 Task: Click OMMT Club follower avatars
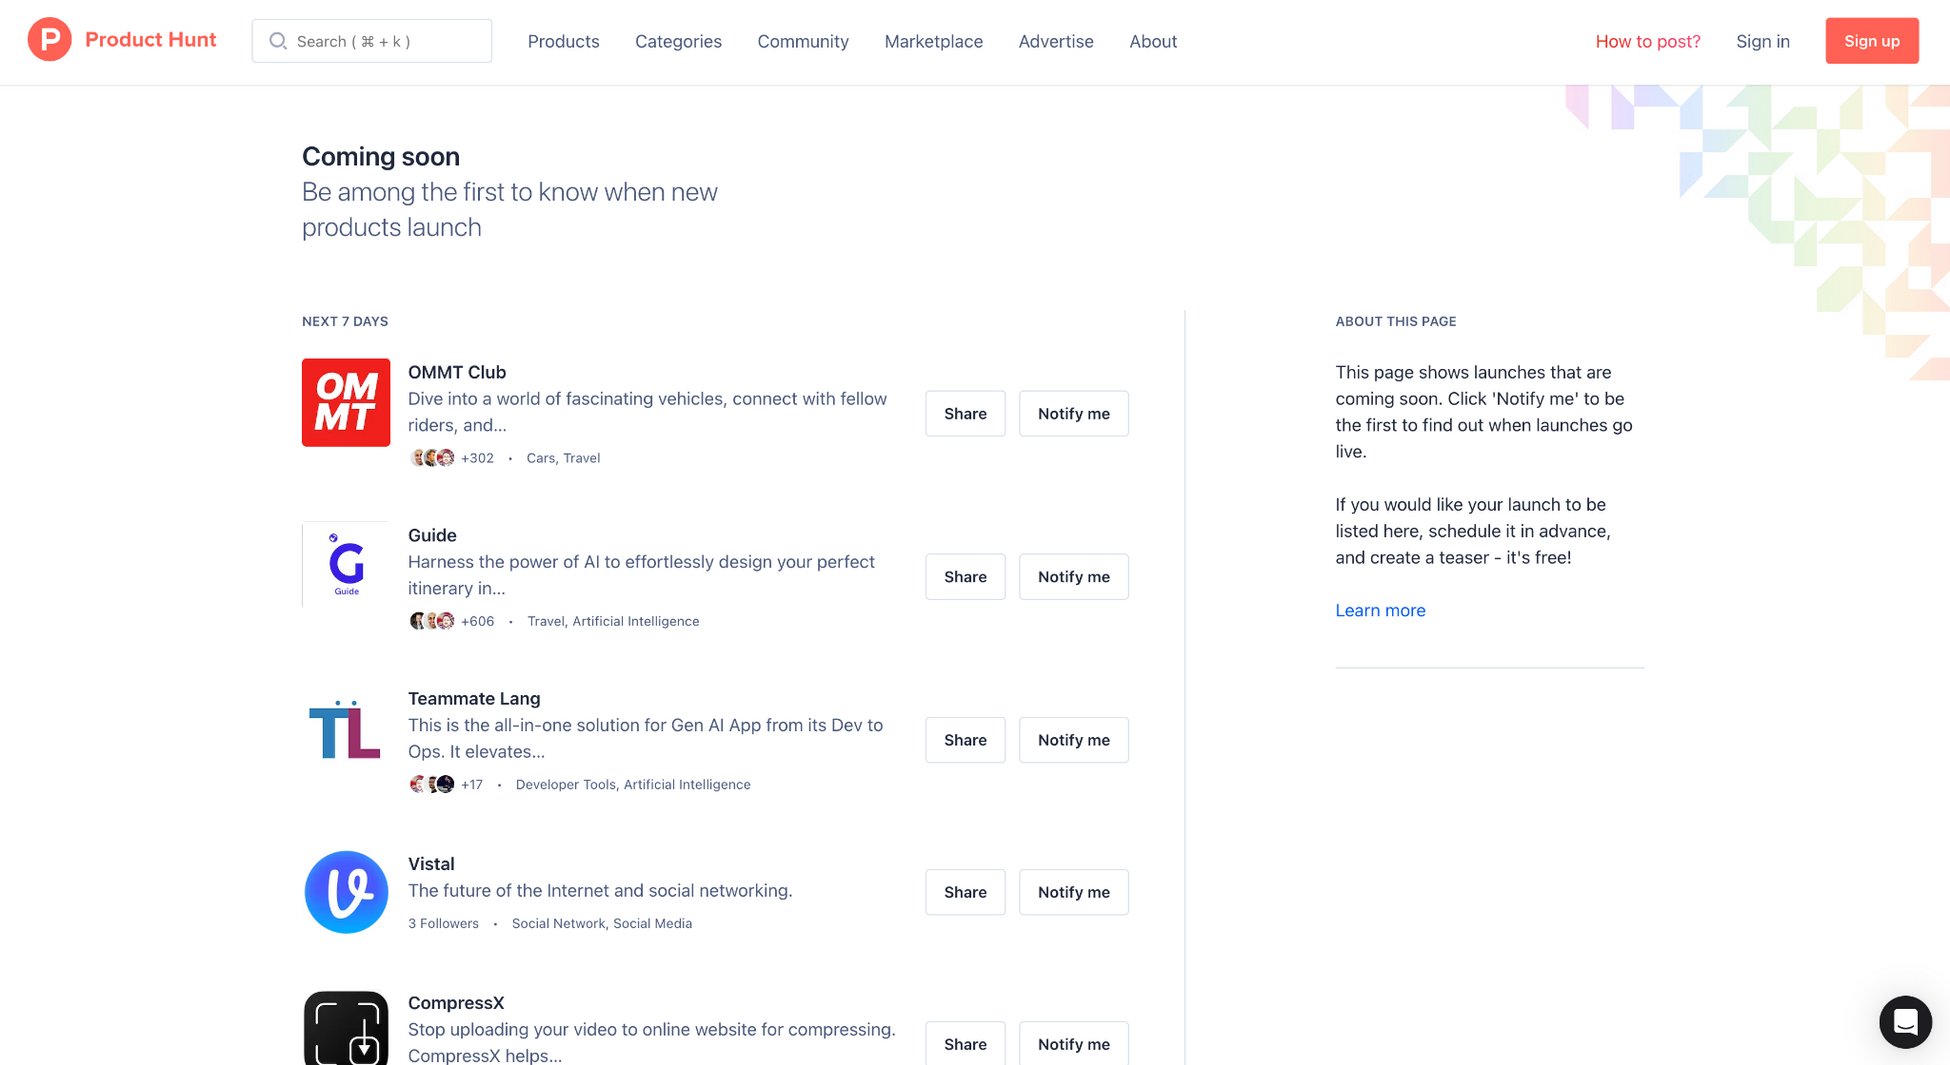(432, 458)
